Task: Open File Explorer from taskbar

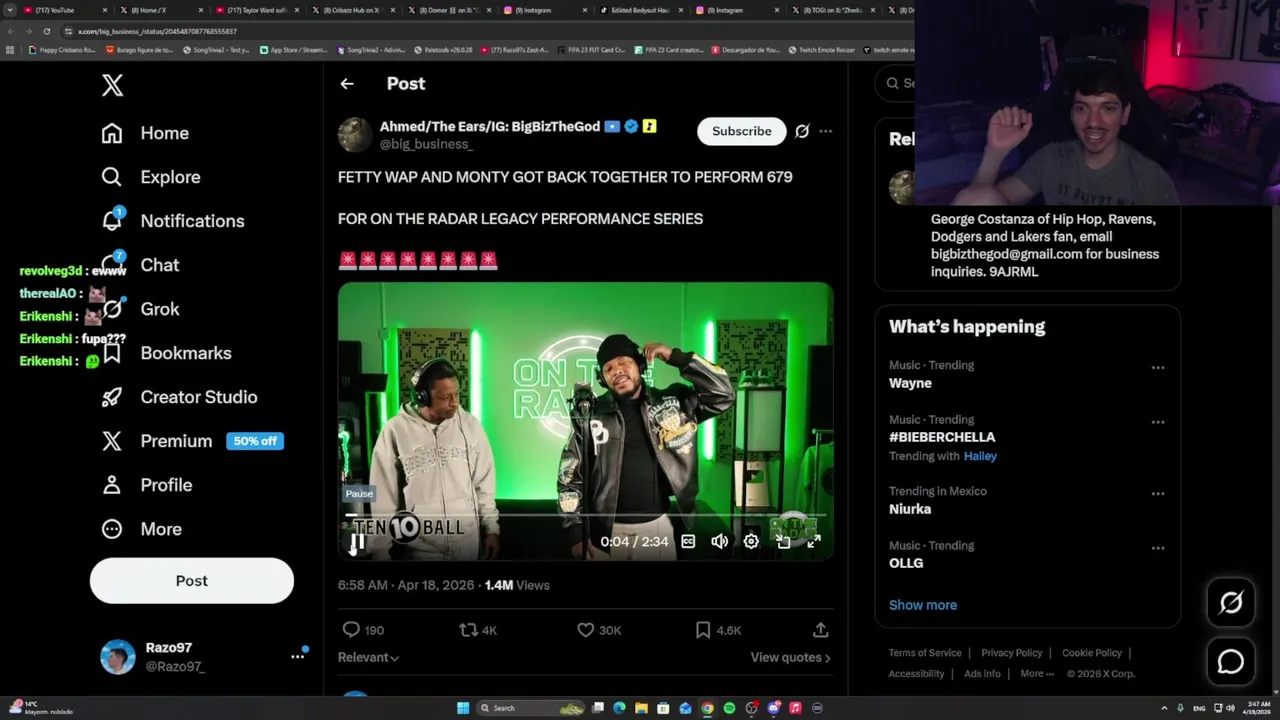Action: [x=641, y=708]
